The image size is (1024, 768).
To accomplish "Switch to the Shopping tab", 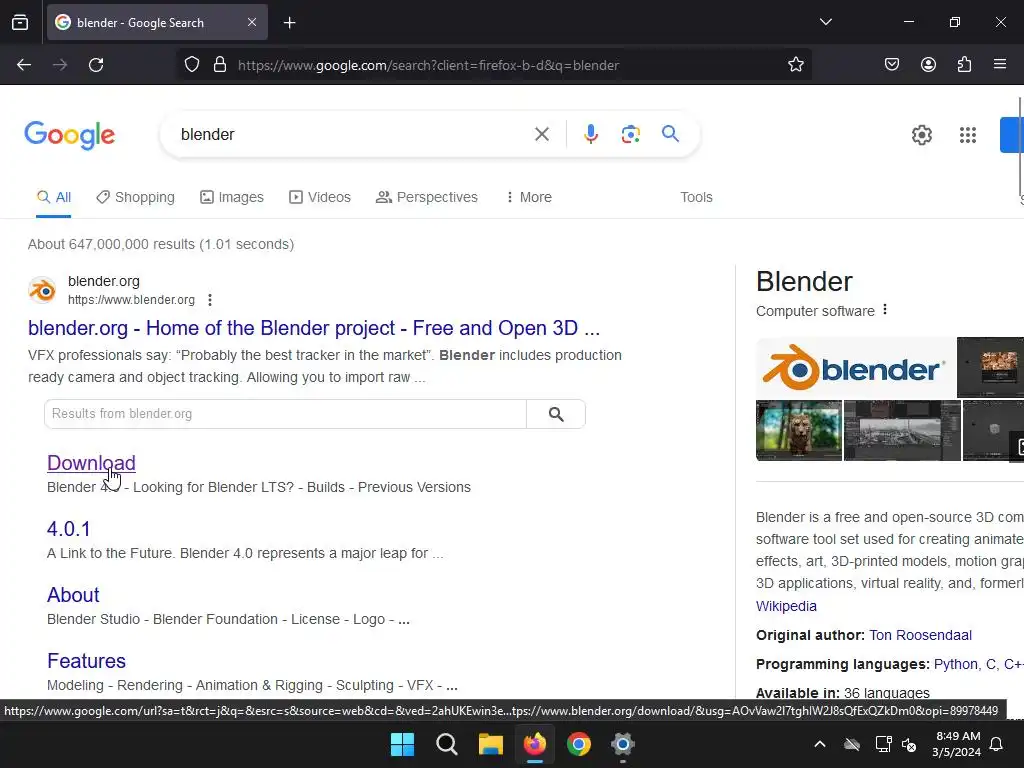I will point(136,197).
